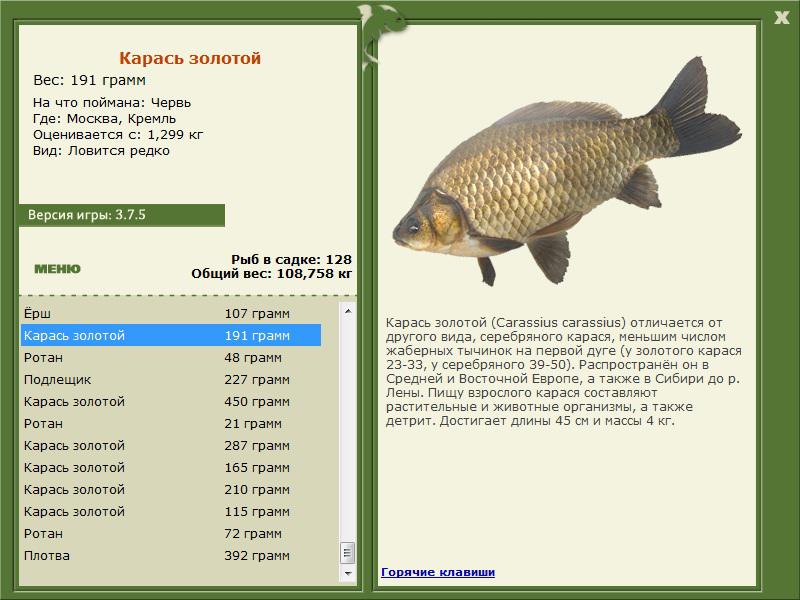Select the Ротан 72 грамм row
Screen dimensions: 800x600
(x=171, y=533)
